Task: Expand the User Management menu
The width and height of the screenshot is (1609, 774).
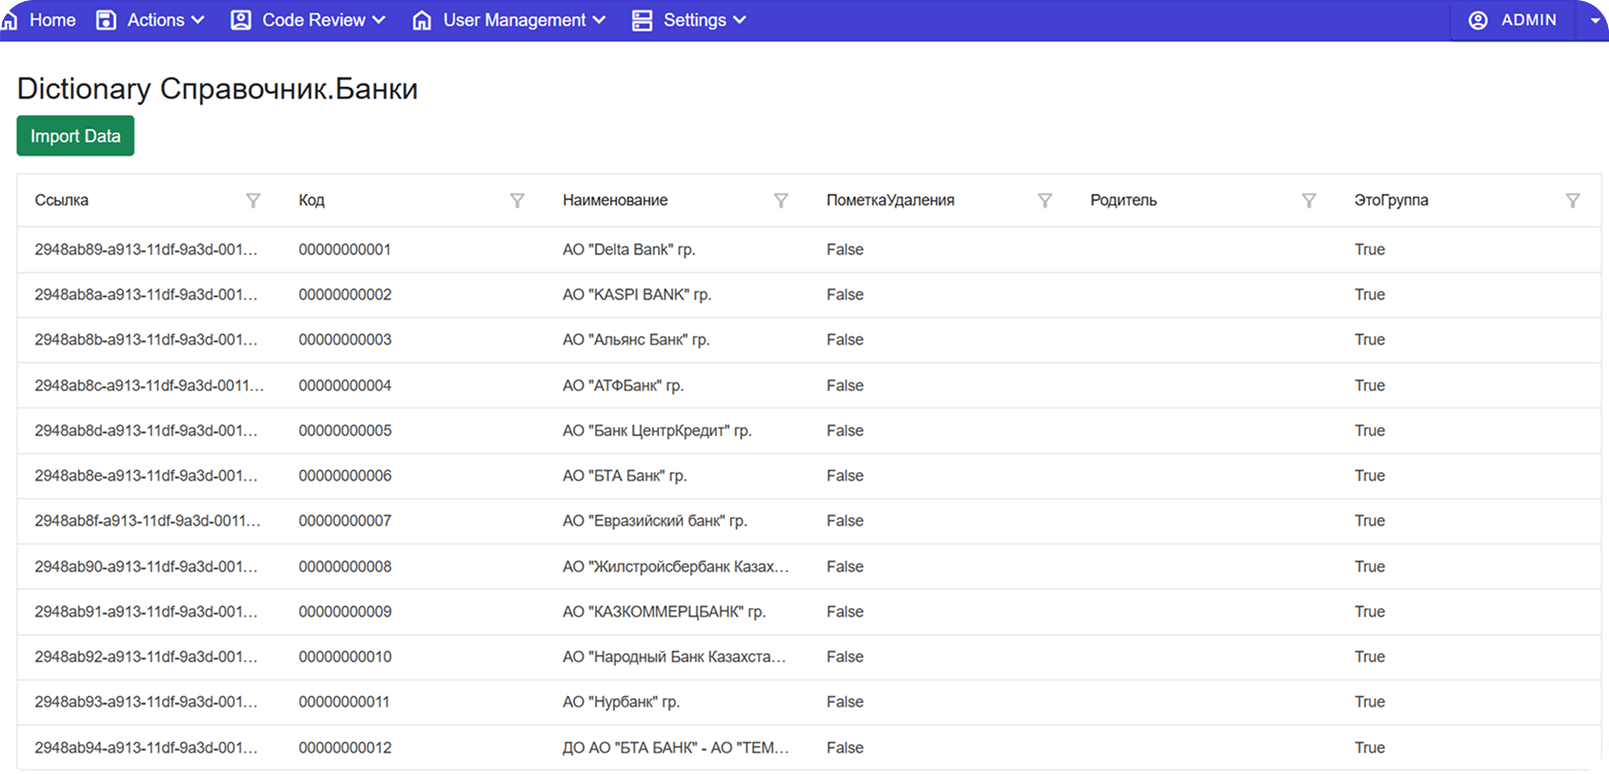Action: (509, 20)
